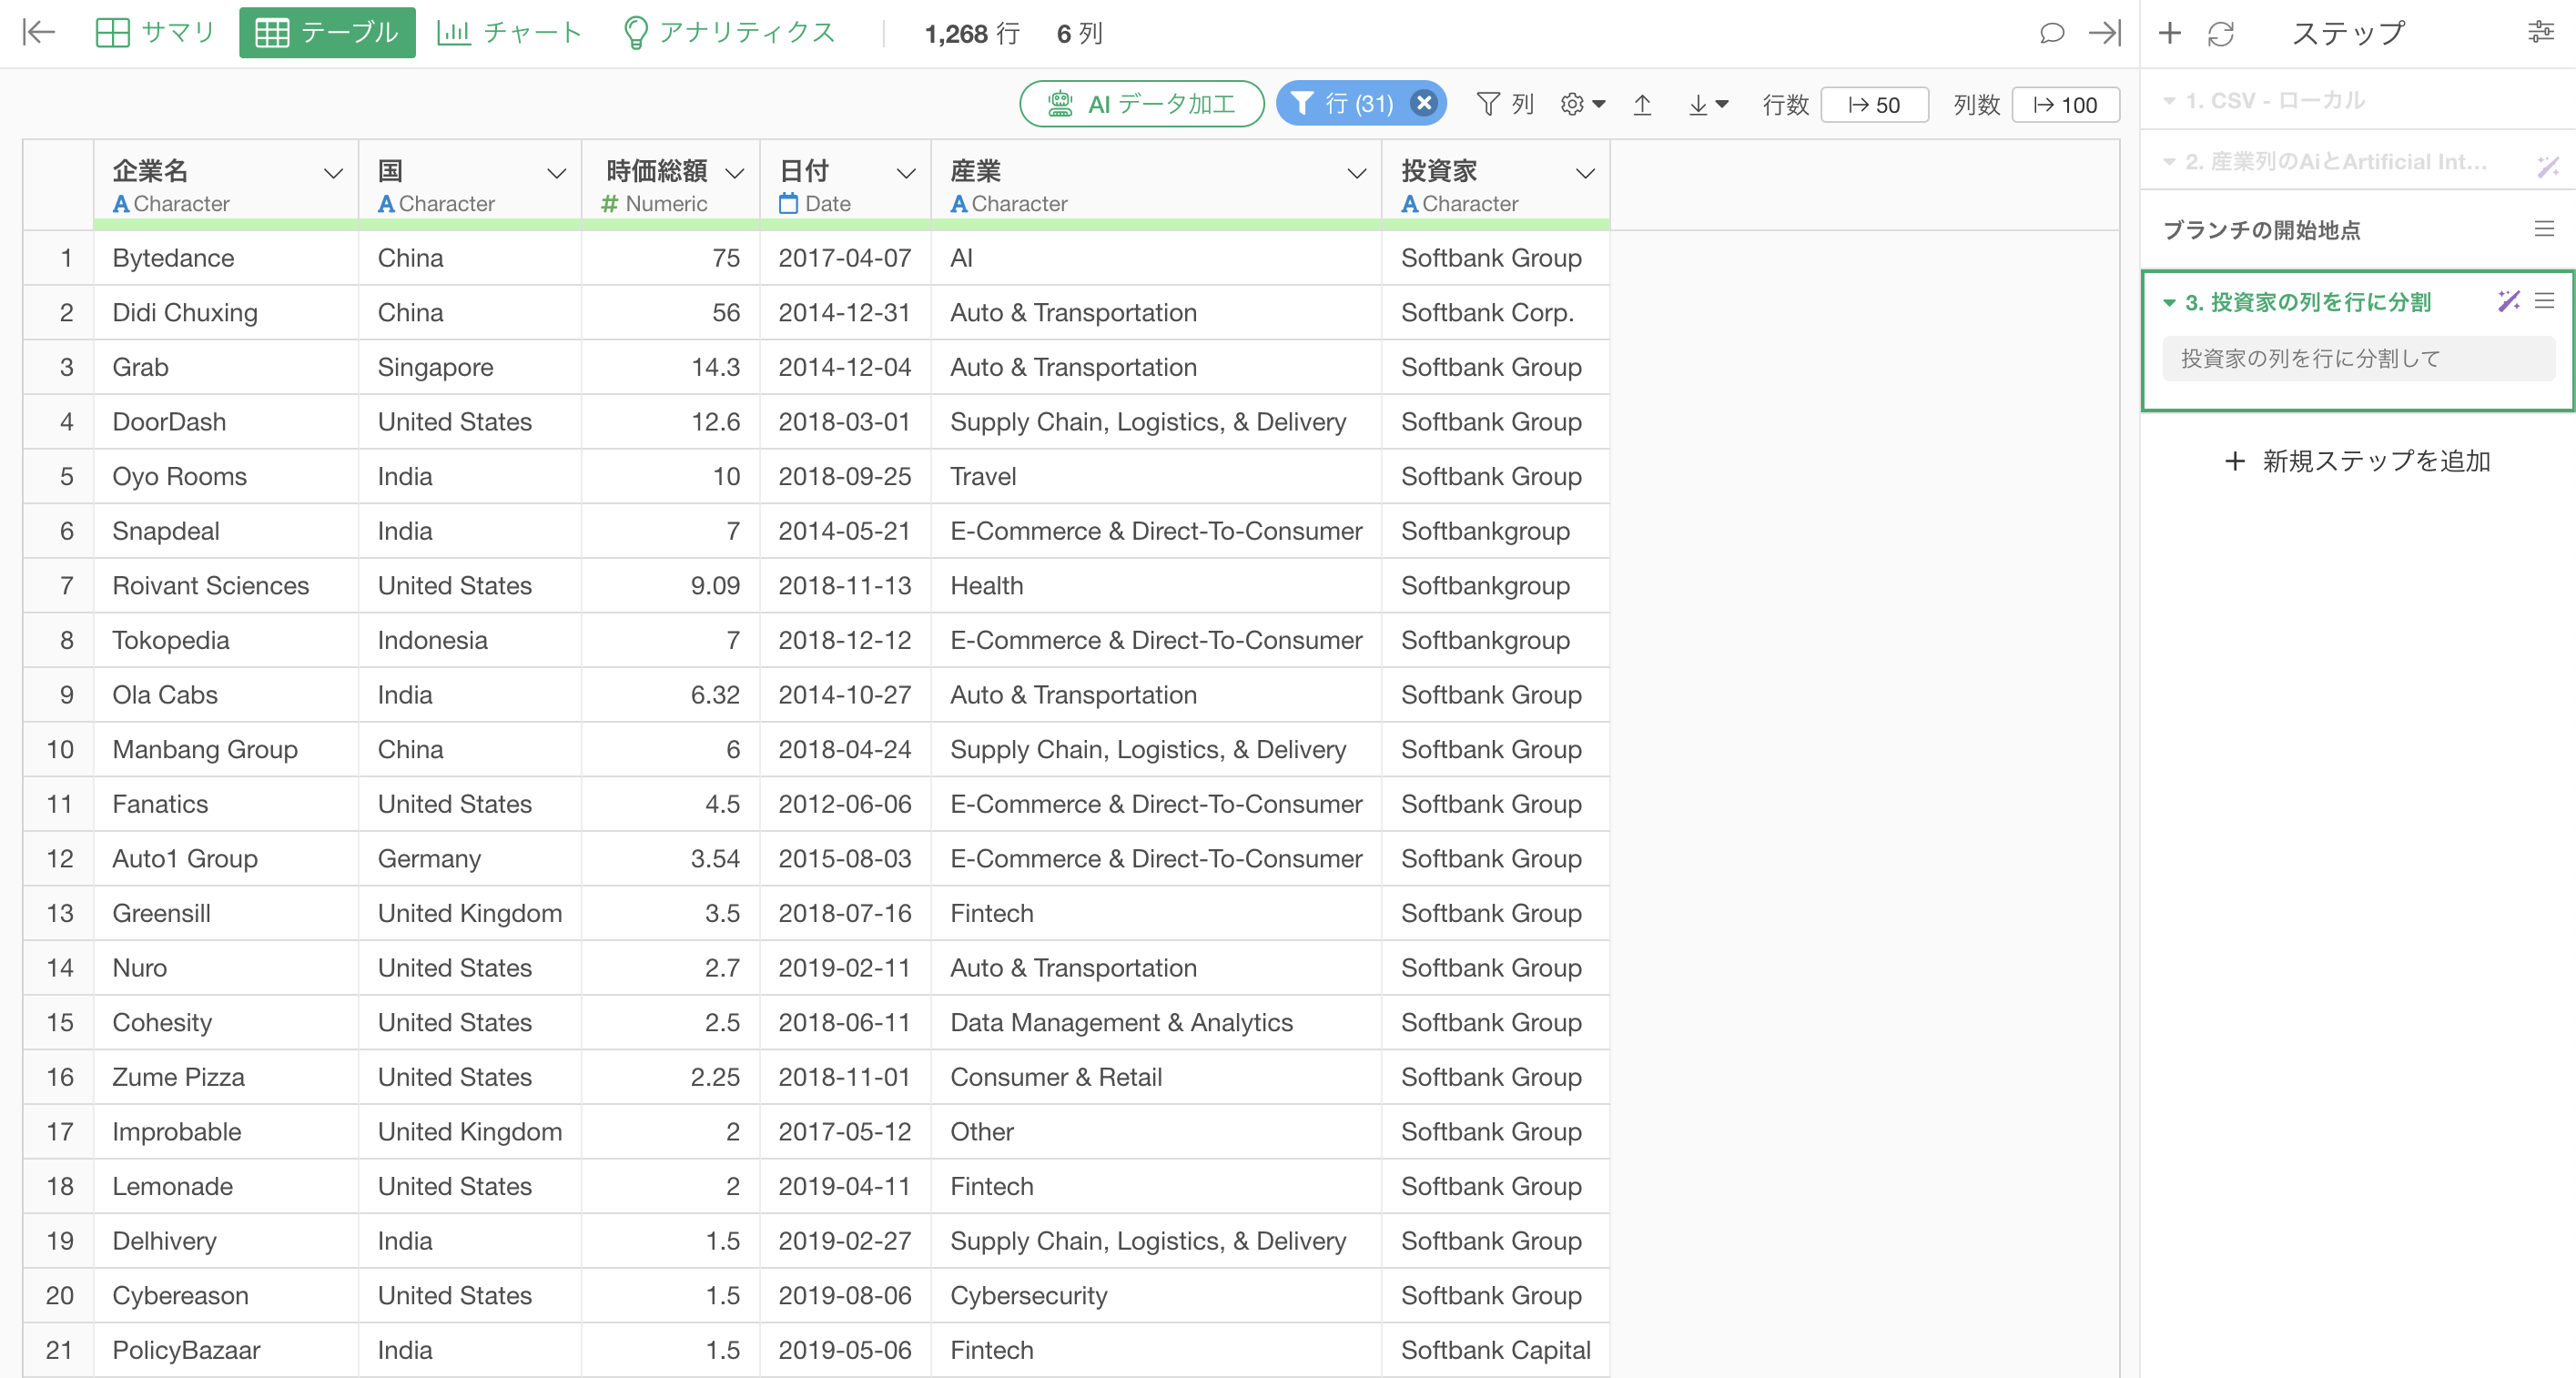The height and width of the screenshot is (1378, 2576).
Task: Select the Travel industry cell
Action: [x=1156, y=476]
